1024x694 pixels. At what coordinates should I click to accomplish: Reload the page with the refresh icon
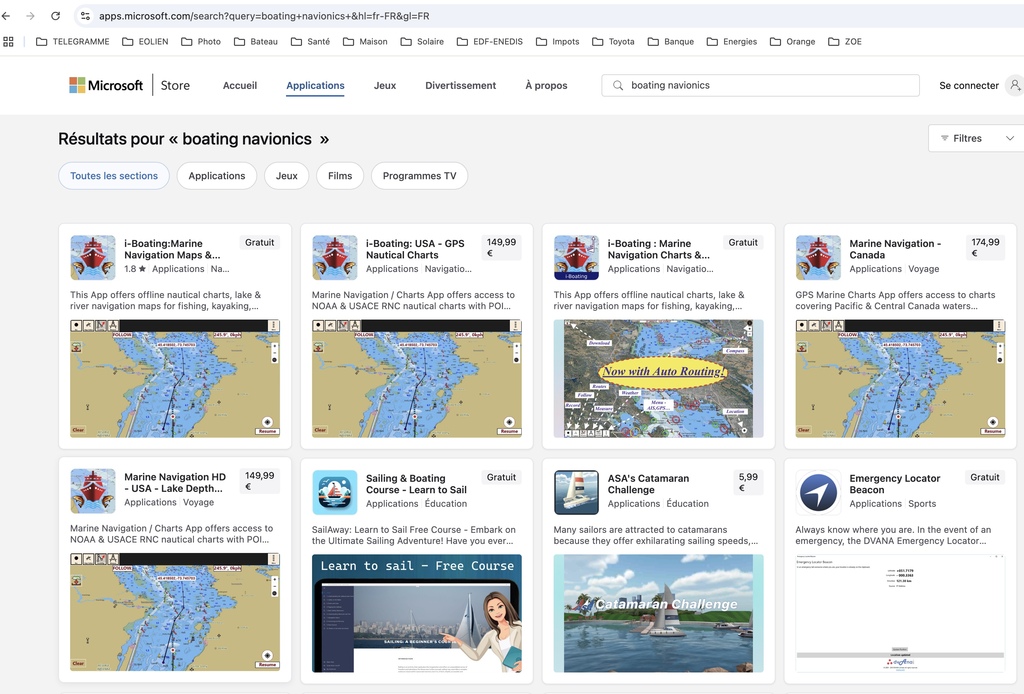point(56,16)
